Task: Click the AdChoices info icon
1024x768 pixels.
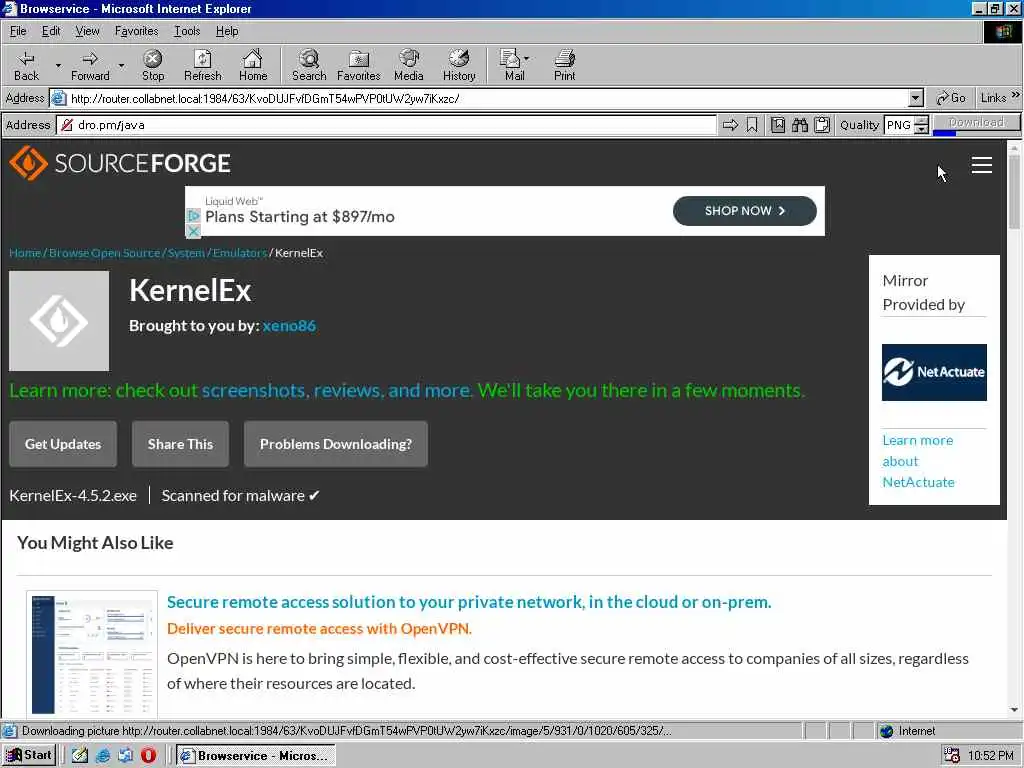Action: [193, 216]
